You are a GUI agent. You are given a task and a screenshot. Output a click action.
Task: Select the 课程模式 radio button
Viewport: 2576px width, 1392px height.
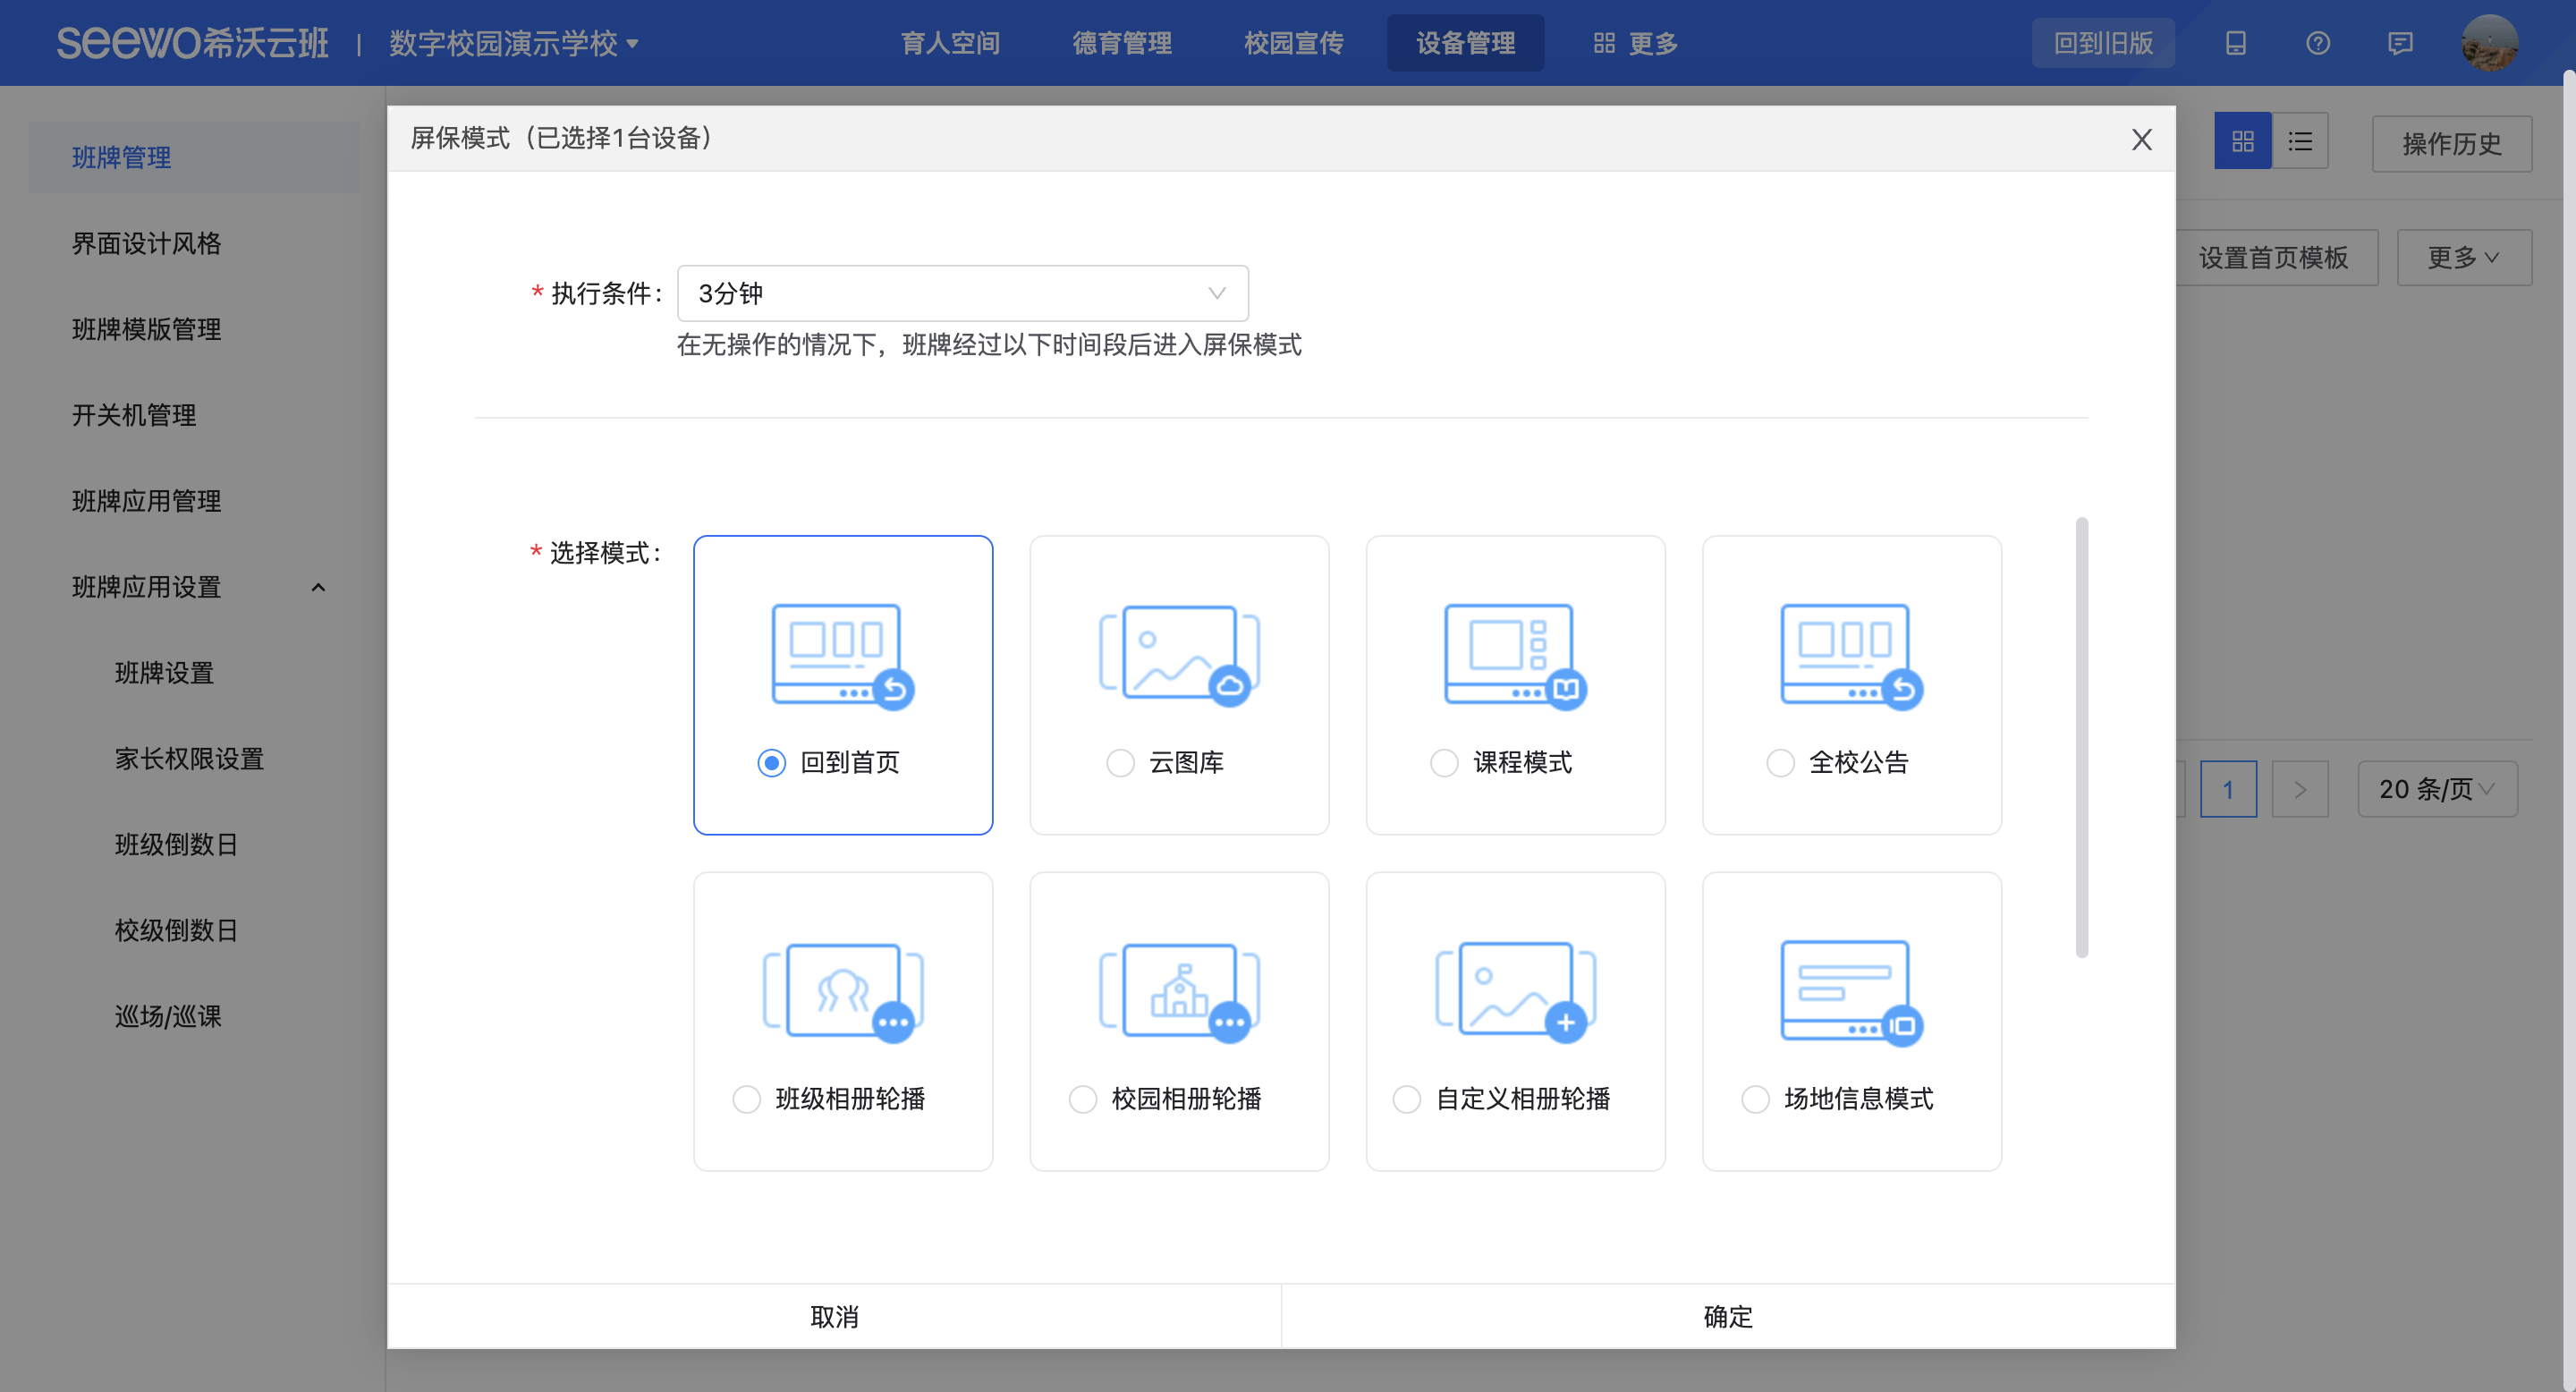[1444, 763]
